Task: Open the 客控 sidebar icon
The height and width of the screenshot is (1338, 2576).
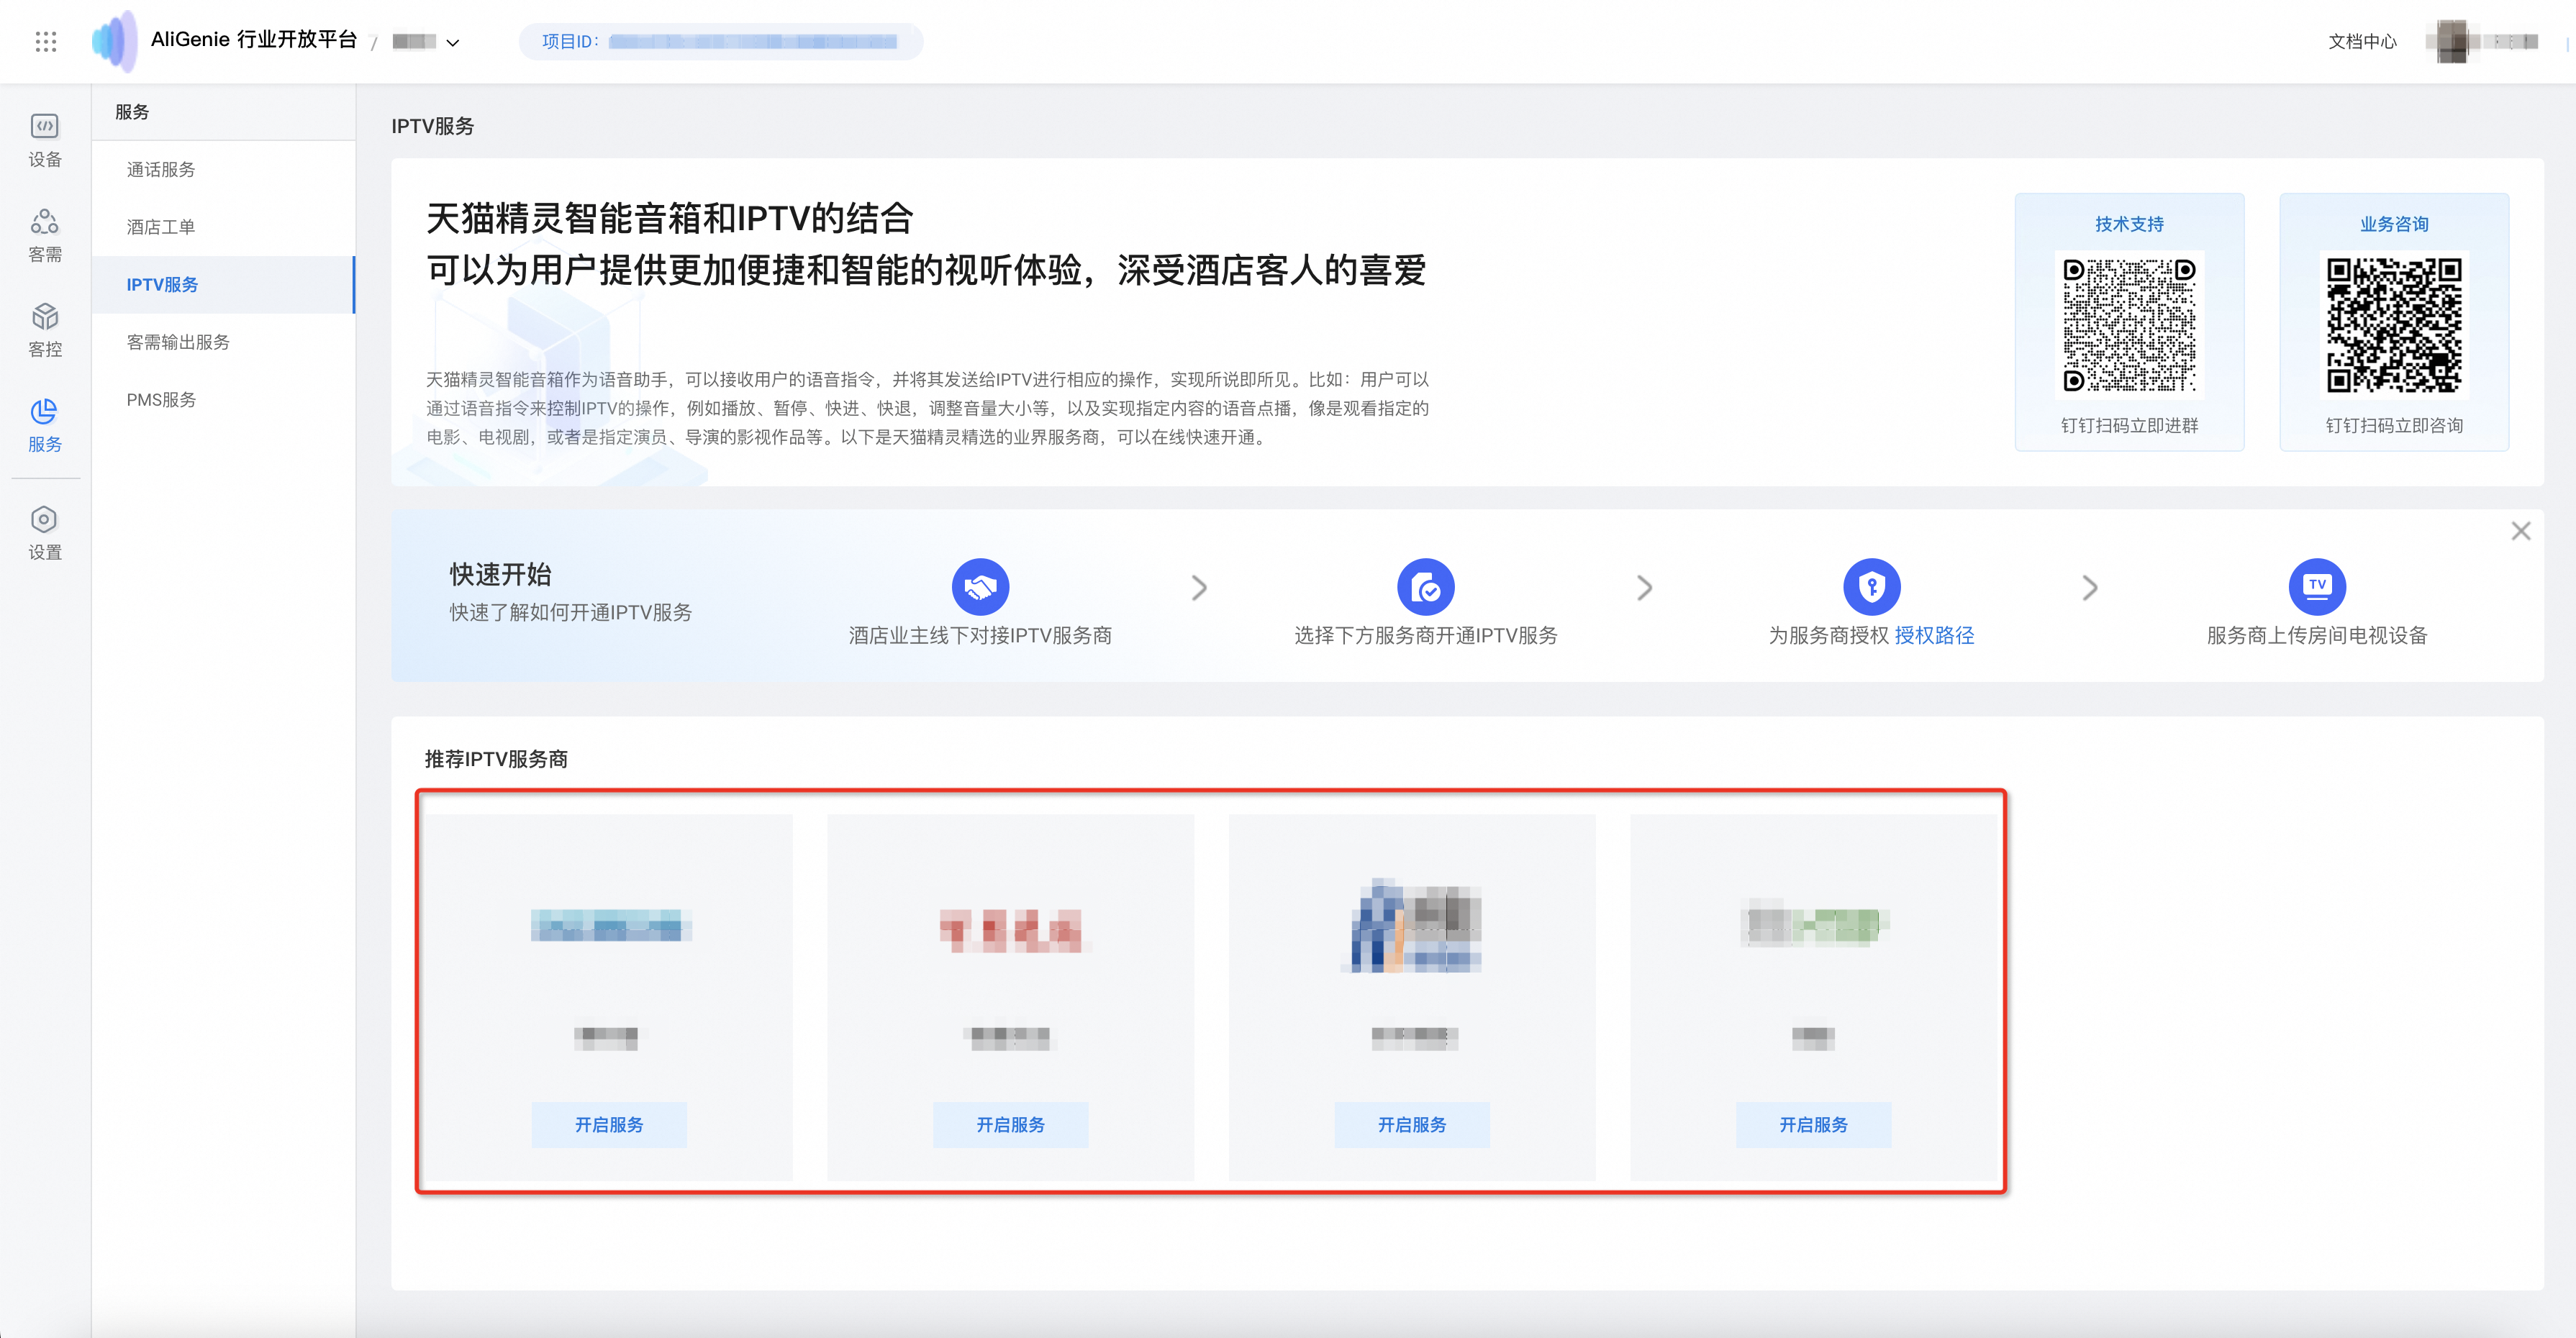Action: coord(44,329)
